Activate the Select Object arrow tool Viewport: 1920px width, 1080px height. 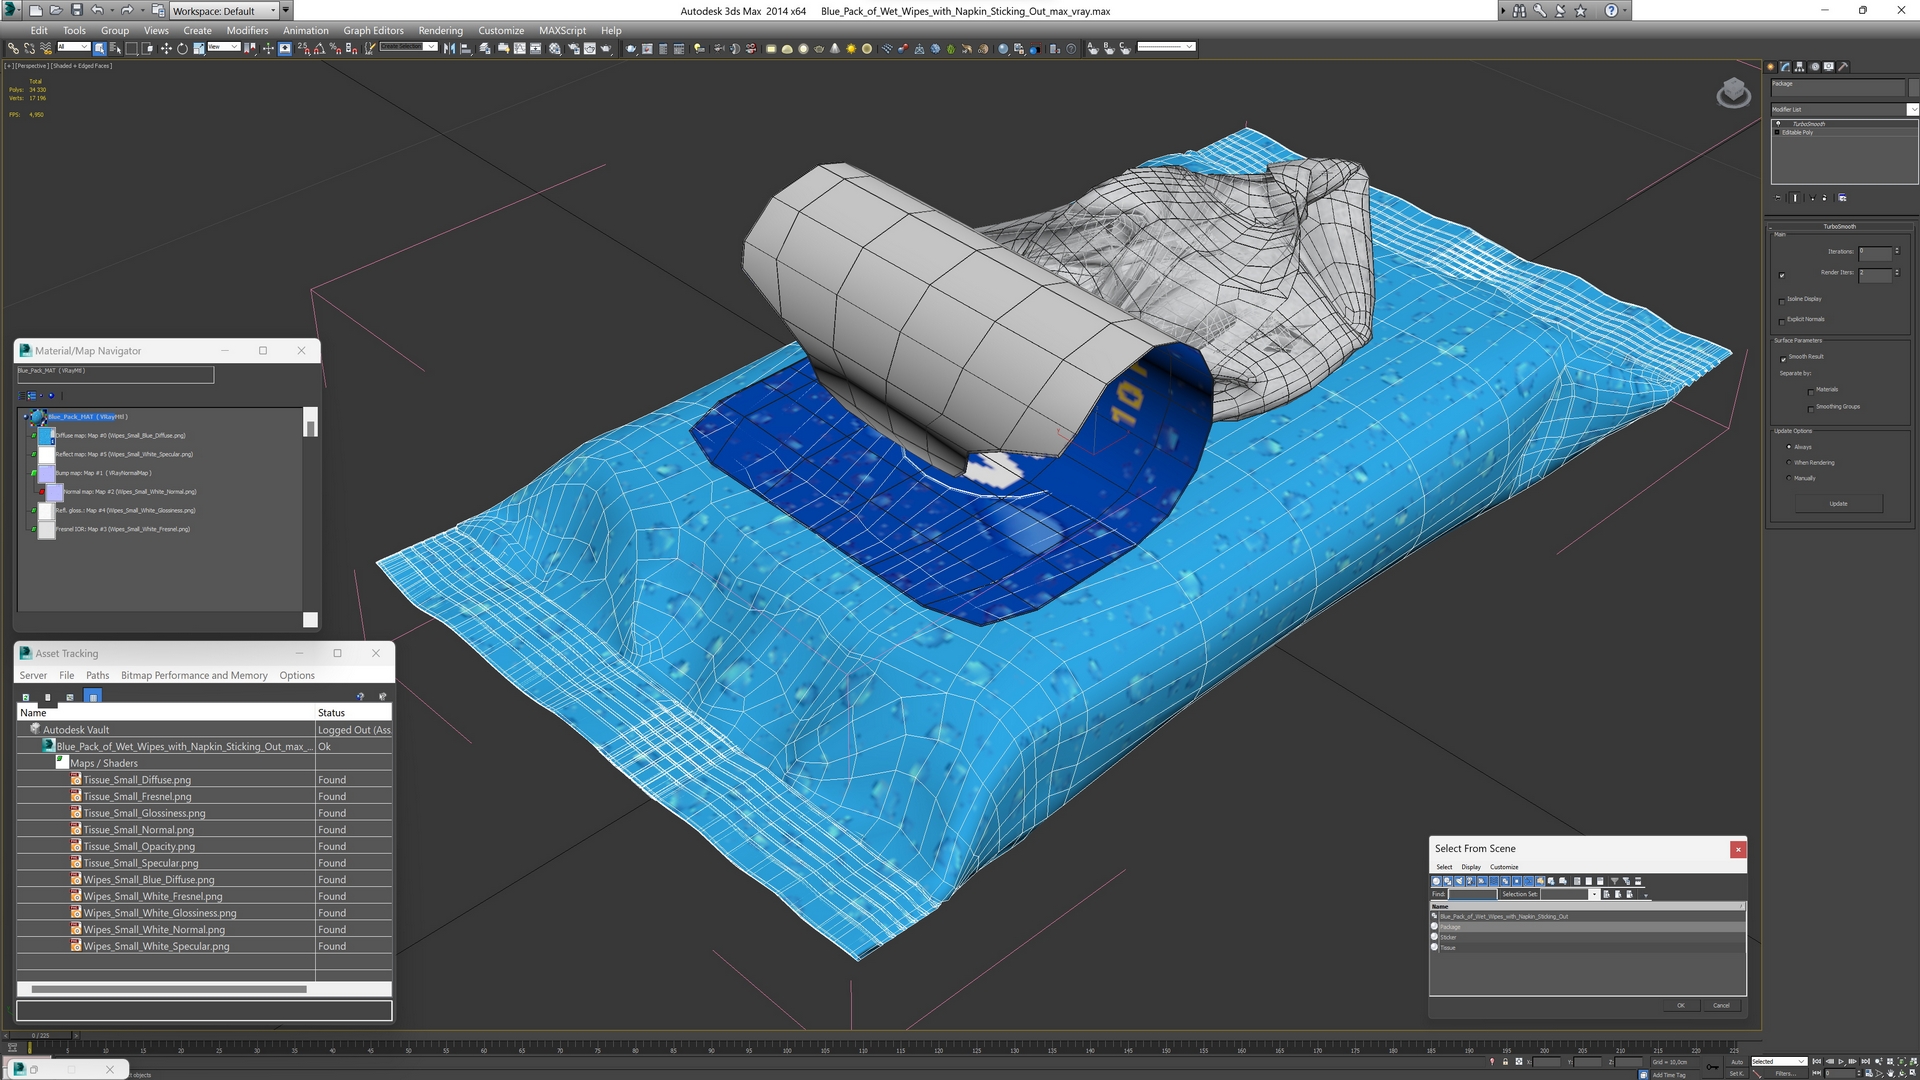(99, 48)
